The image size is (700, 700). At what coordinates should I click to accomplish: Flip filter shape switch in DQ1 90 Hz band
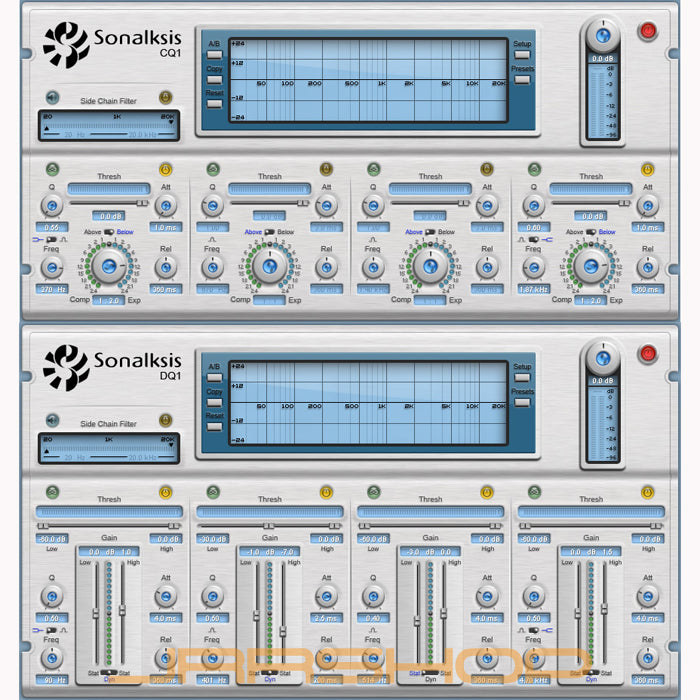pyautogui.click(x=51, y=630)
